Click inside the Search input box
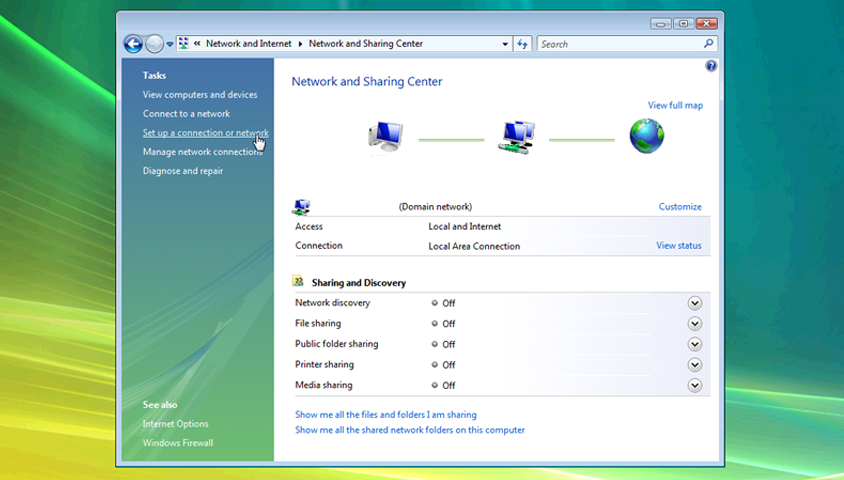The width and height of the screenshot is (844, 480). tap(618, 44)
